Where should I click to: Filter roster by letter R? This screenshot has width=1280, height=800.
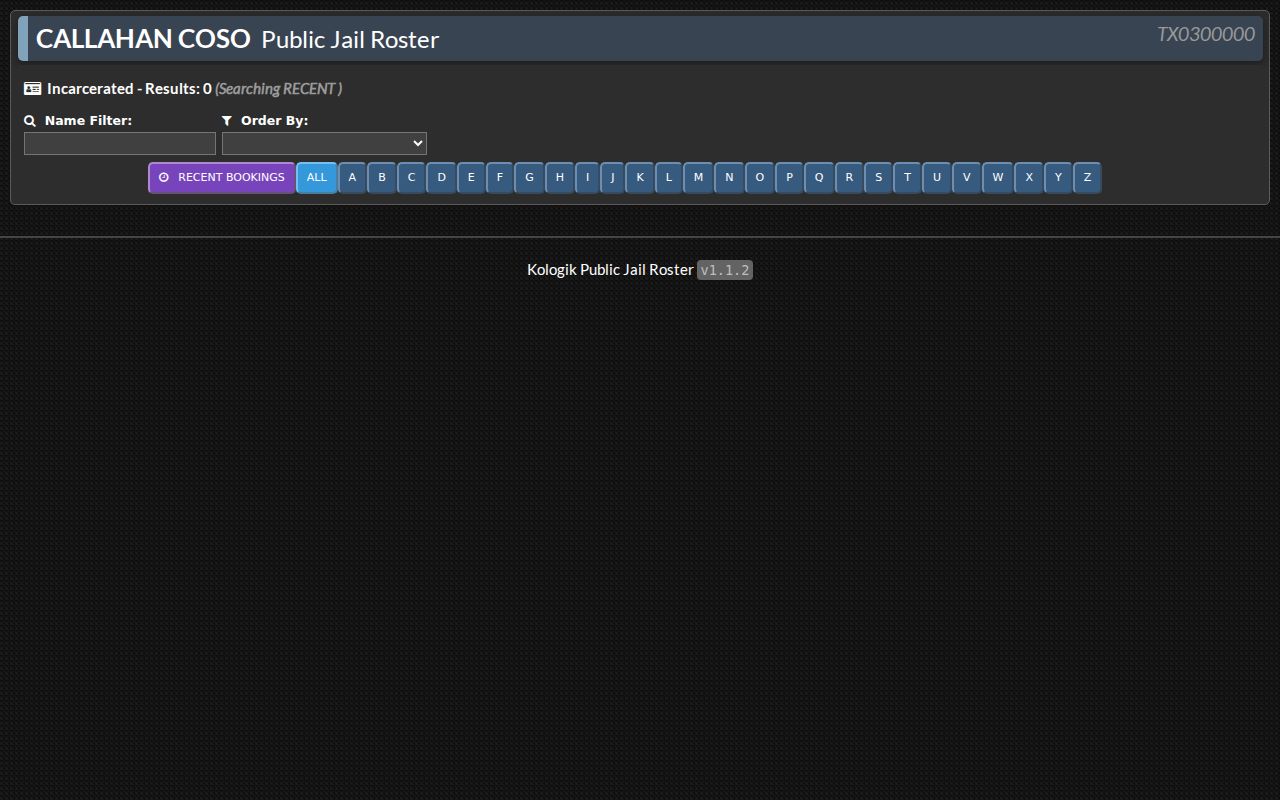point(849,178)
